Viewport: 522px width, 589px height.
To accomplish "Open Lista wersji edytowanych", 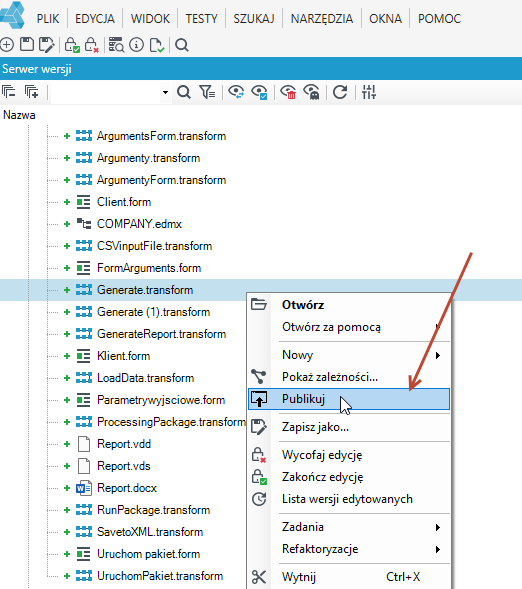I will tap(349, 499).
